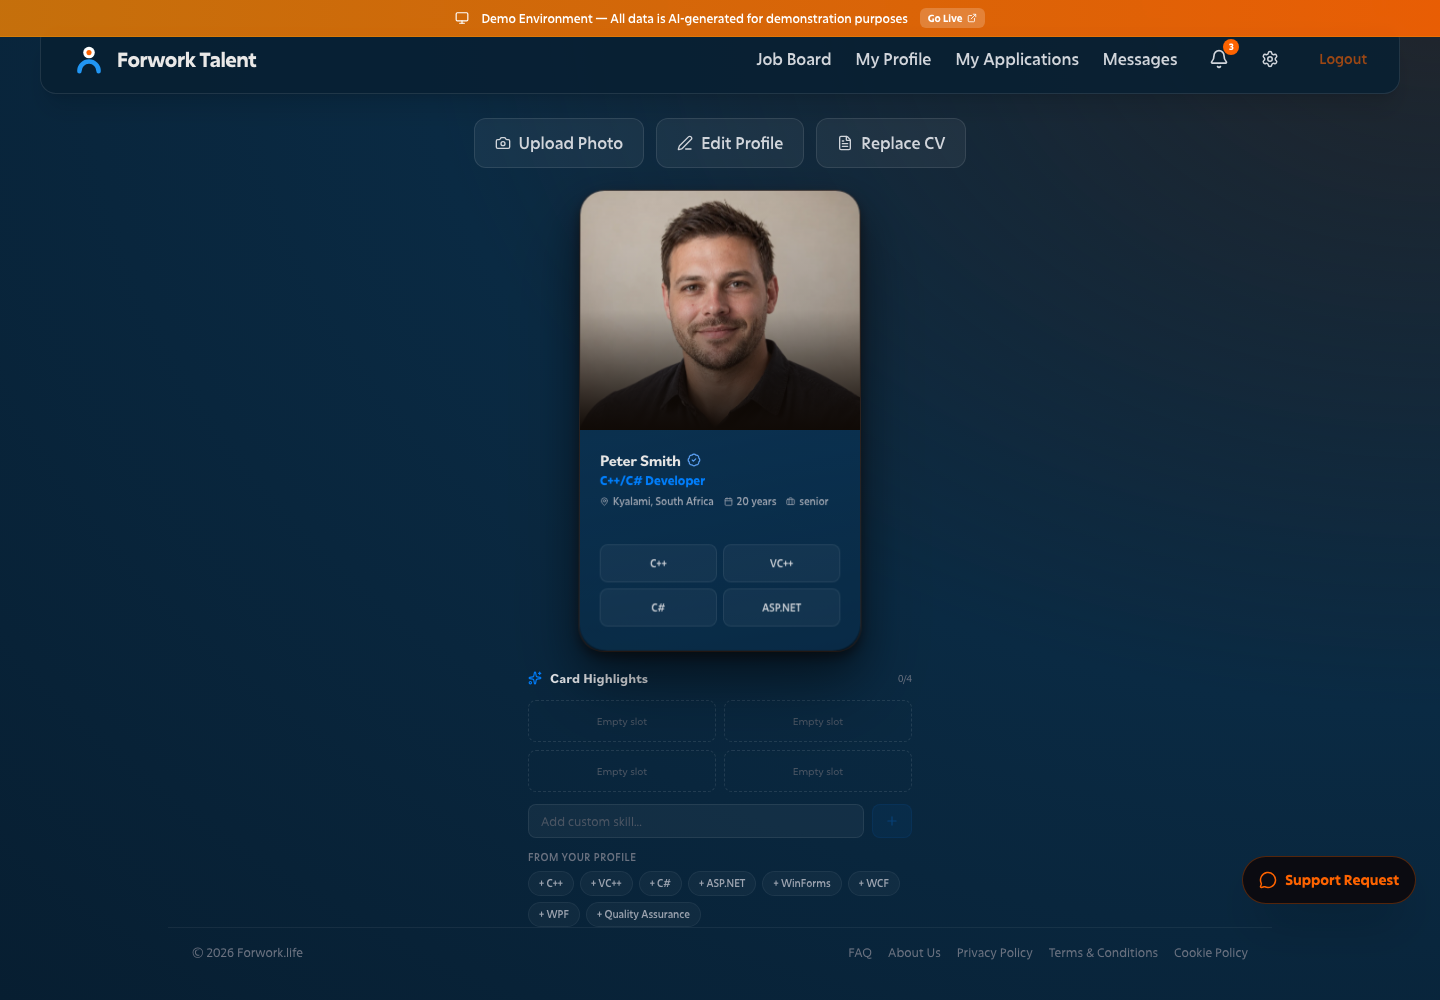Open My Applications in the navbar
Image resolution: width=1440 pixels, height=1000 pixels.
coord(1017,59)
